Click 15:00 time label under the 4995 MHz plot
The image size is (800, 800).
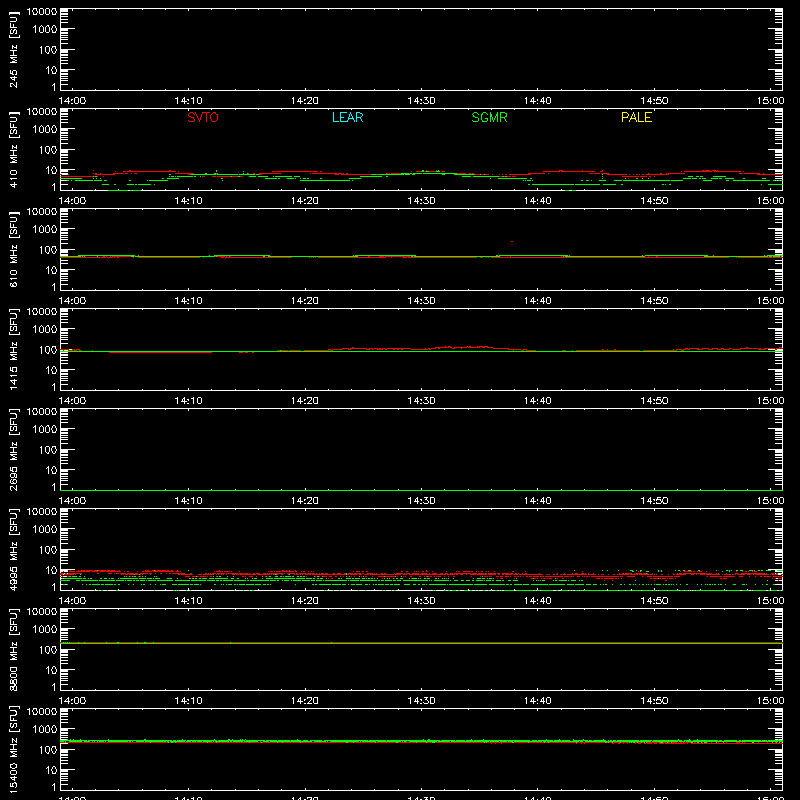[770, 601]
